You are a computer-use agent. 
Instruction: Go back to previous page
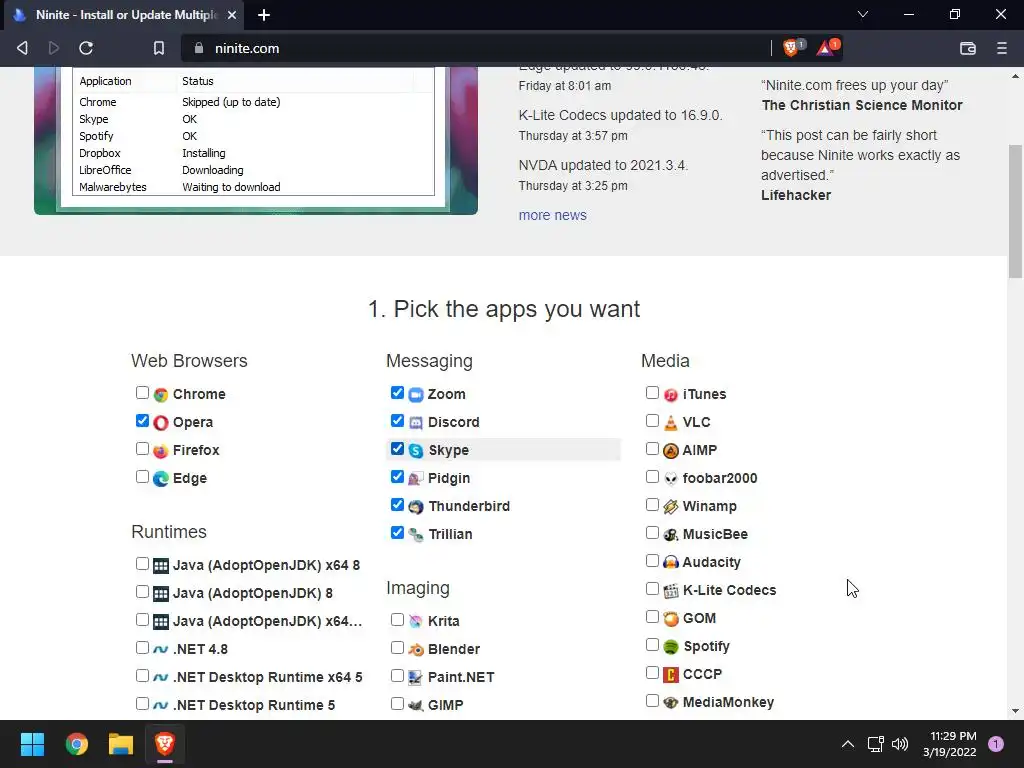coord(22,48)
